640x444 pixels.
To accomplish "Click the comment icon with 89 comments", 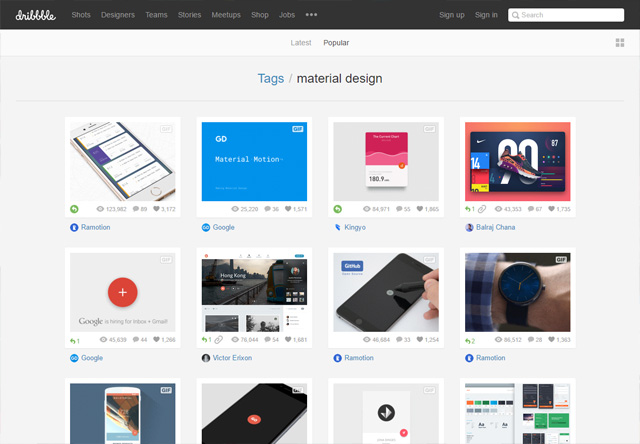I will [x=136, y=209].
